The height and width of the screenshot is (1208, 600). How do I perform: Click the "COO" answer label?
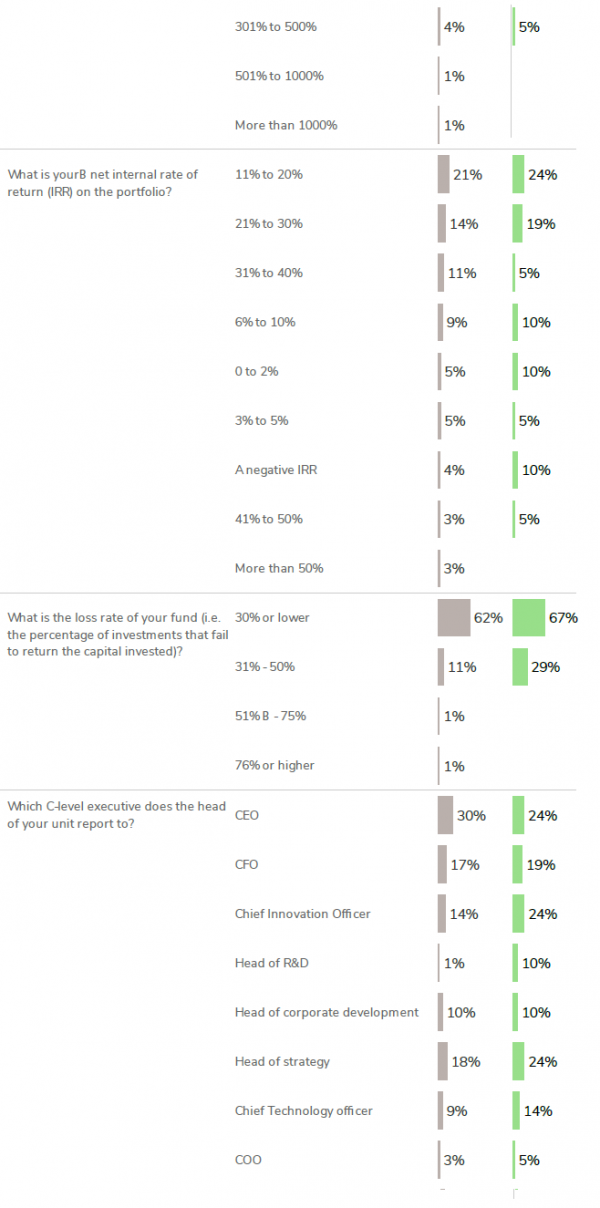point(247,1160)
